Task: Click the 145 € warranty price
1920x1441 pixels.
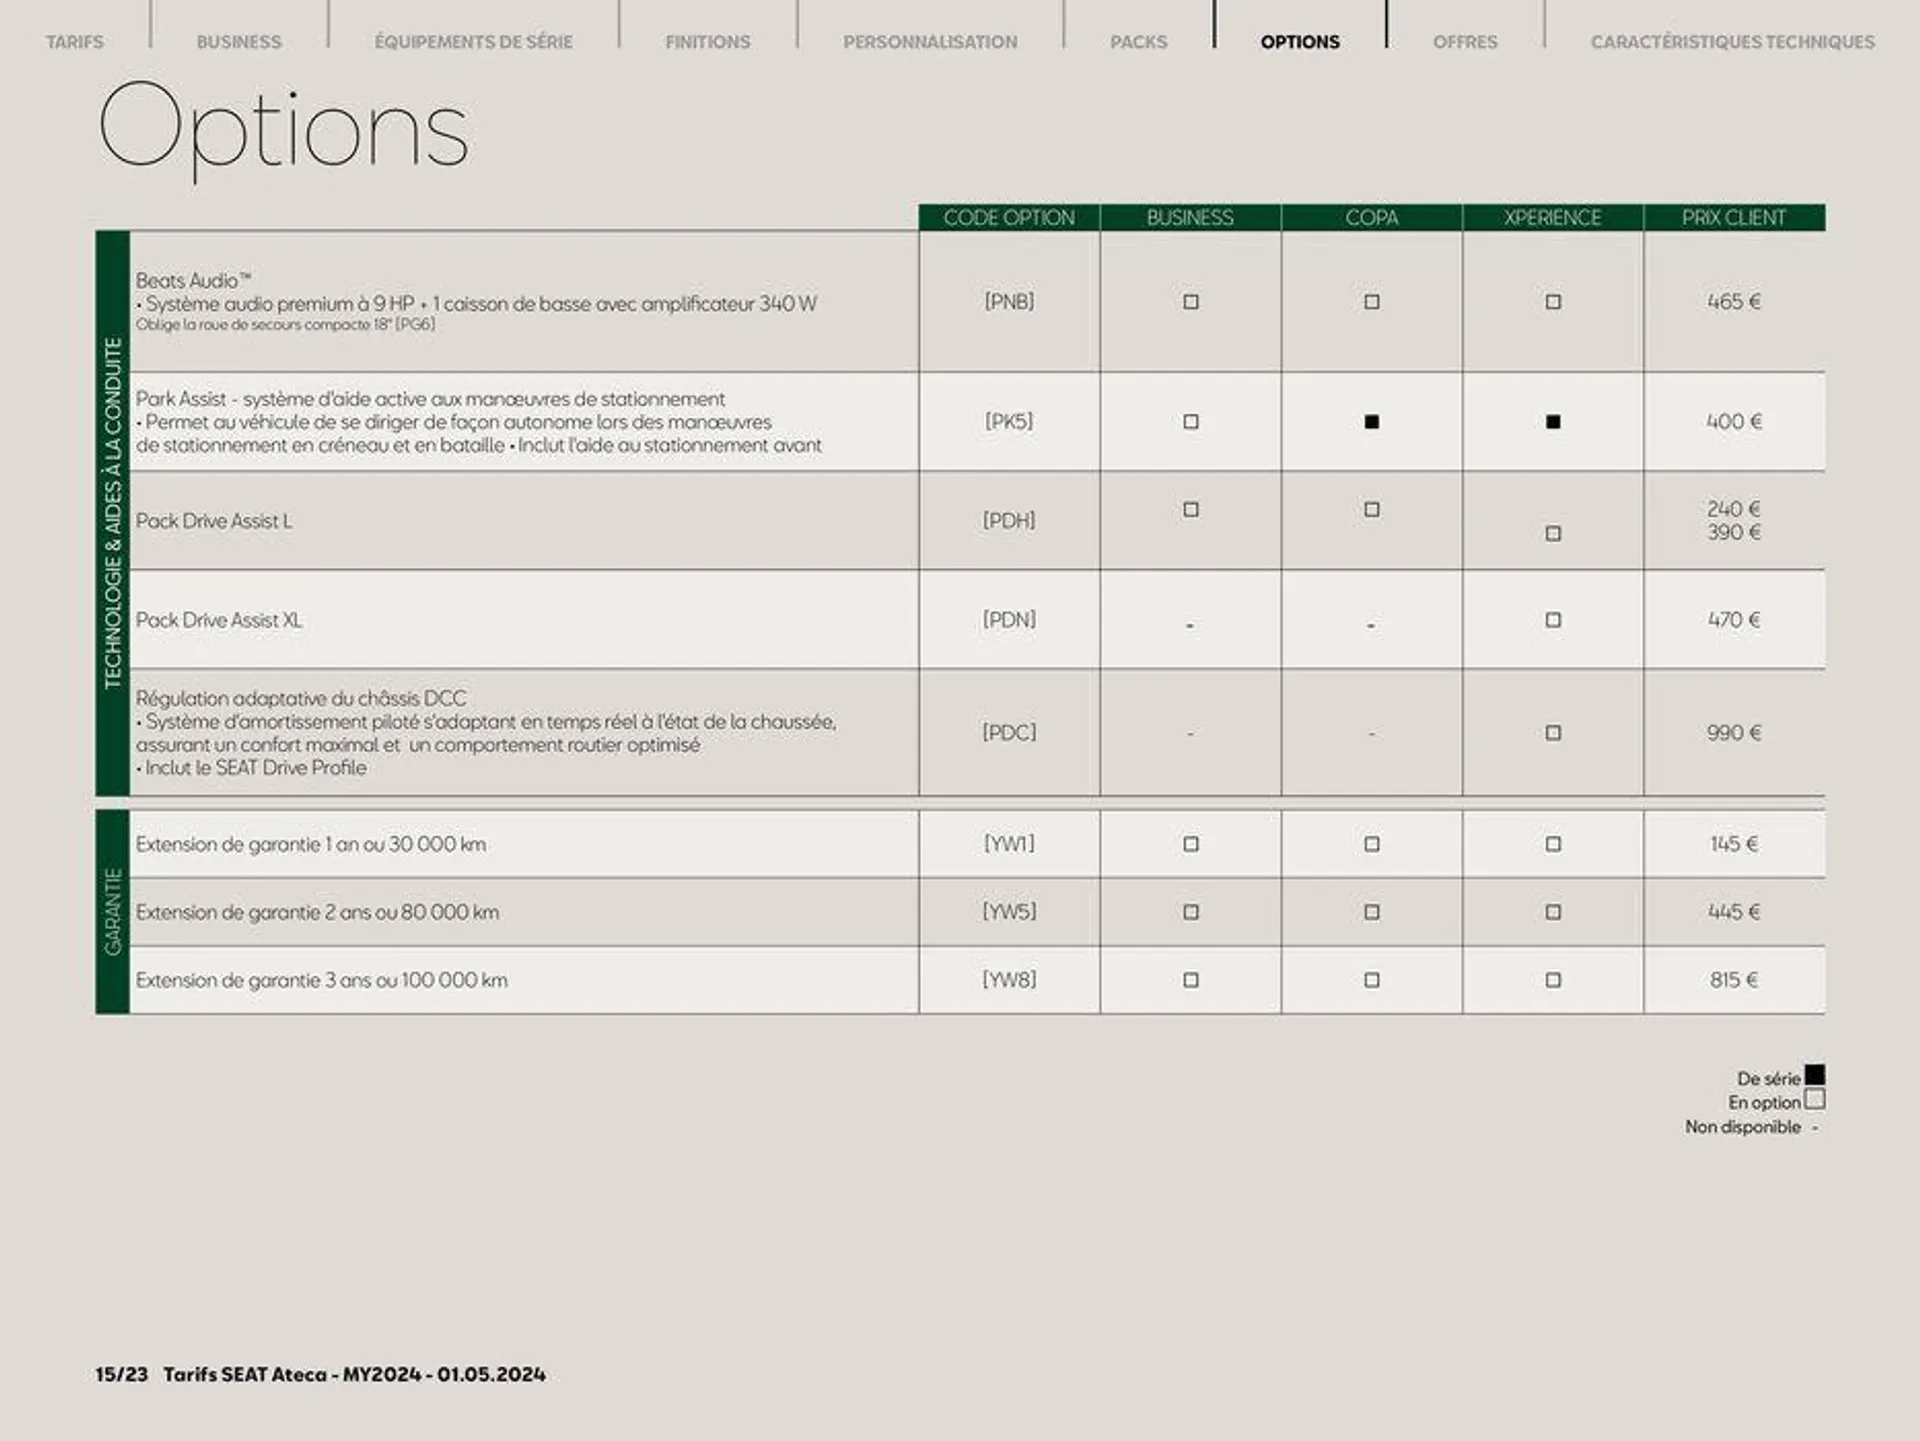Action: (x=1733, y=843)
